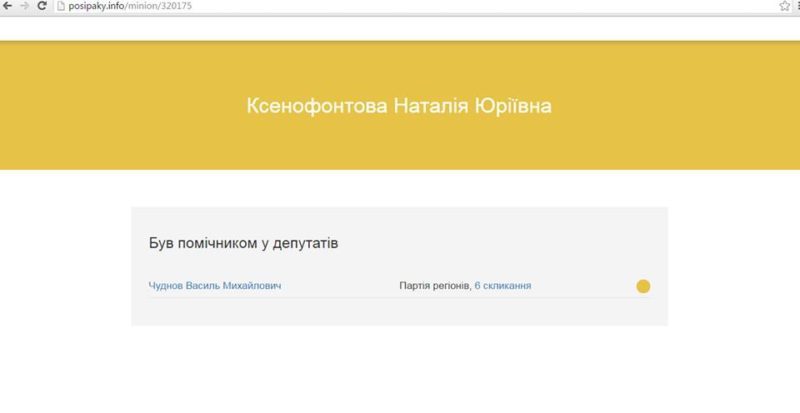Click the posipaky.info domain text
The height and width of the screenshot is (413, 800).
pyautogui.click(x=96, y=6)
